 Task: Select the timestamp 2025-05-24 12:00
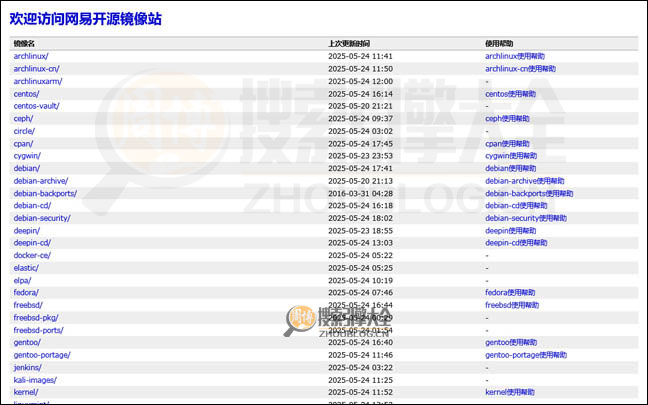(360, 81)
